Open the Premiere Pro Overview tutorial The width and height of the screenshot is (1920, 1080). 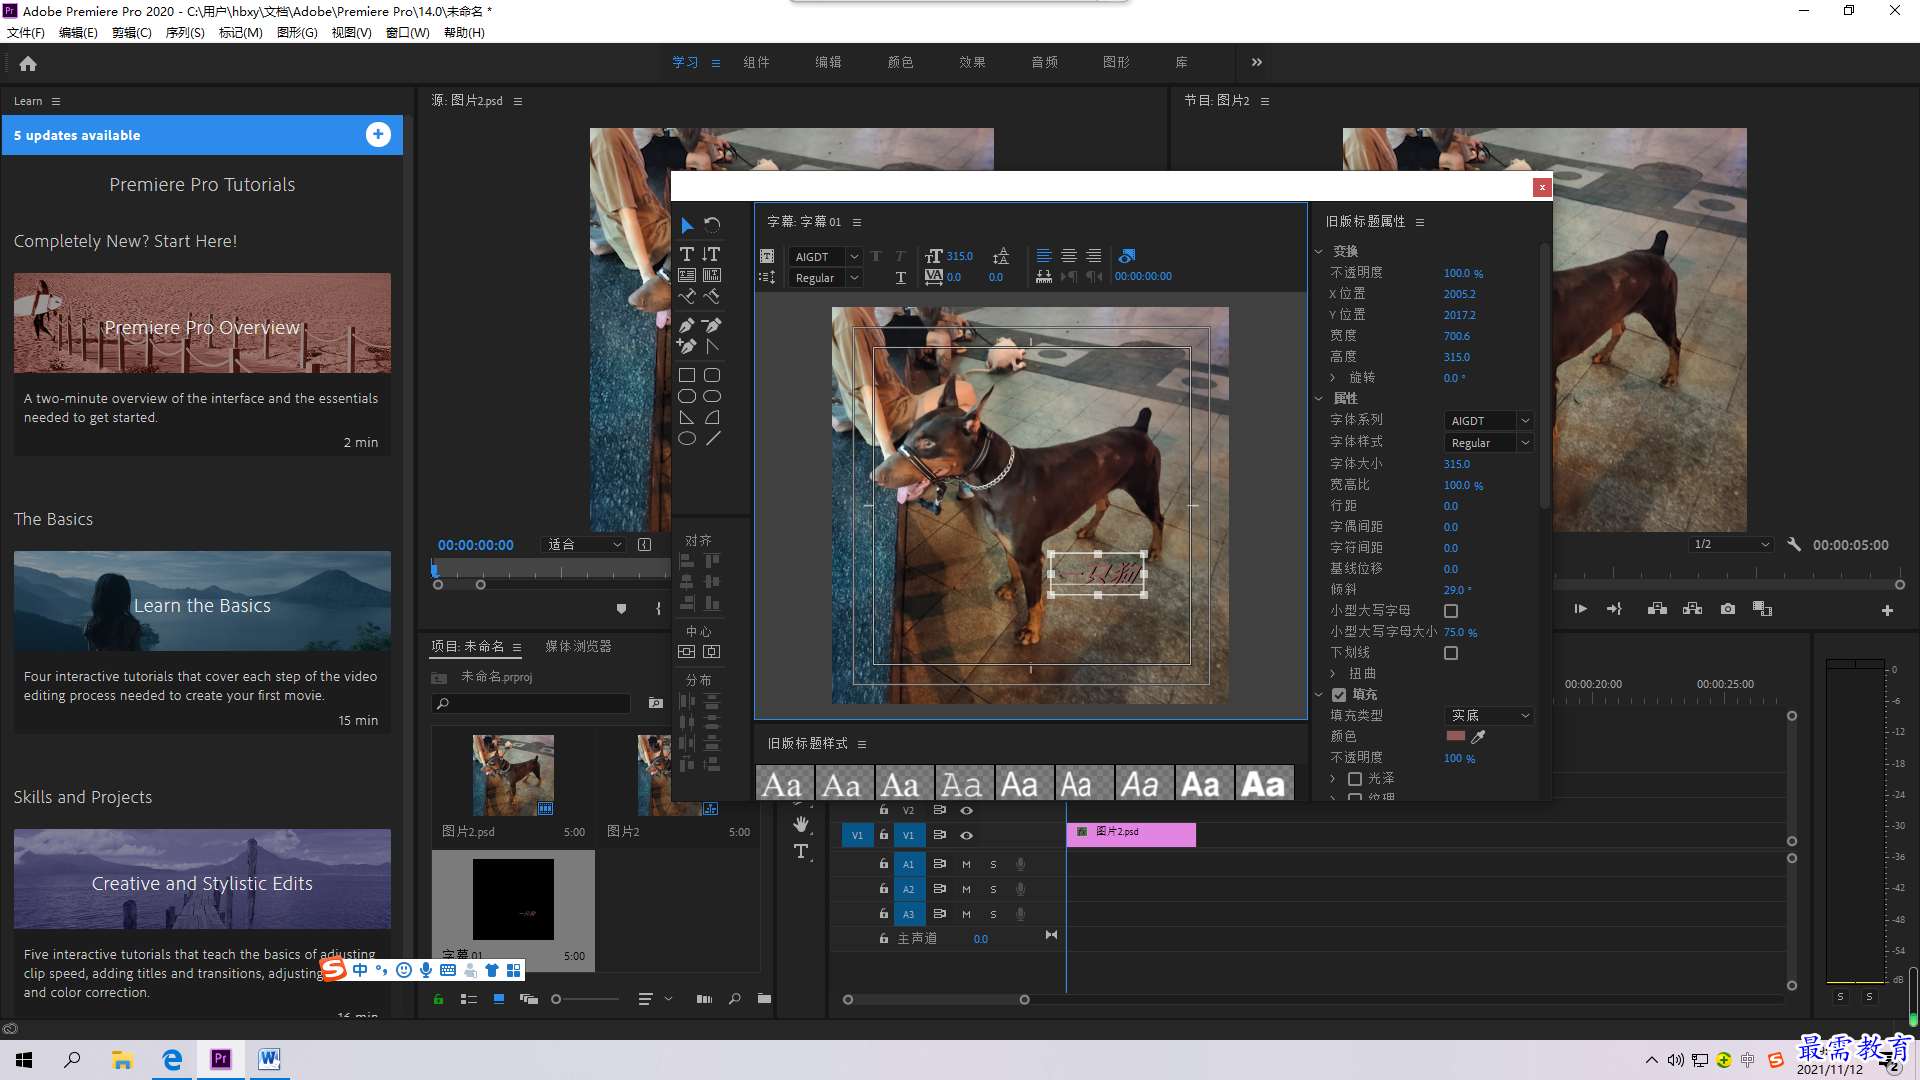202,323
